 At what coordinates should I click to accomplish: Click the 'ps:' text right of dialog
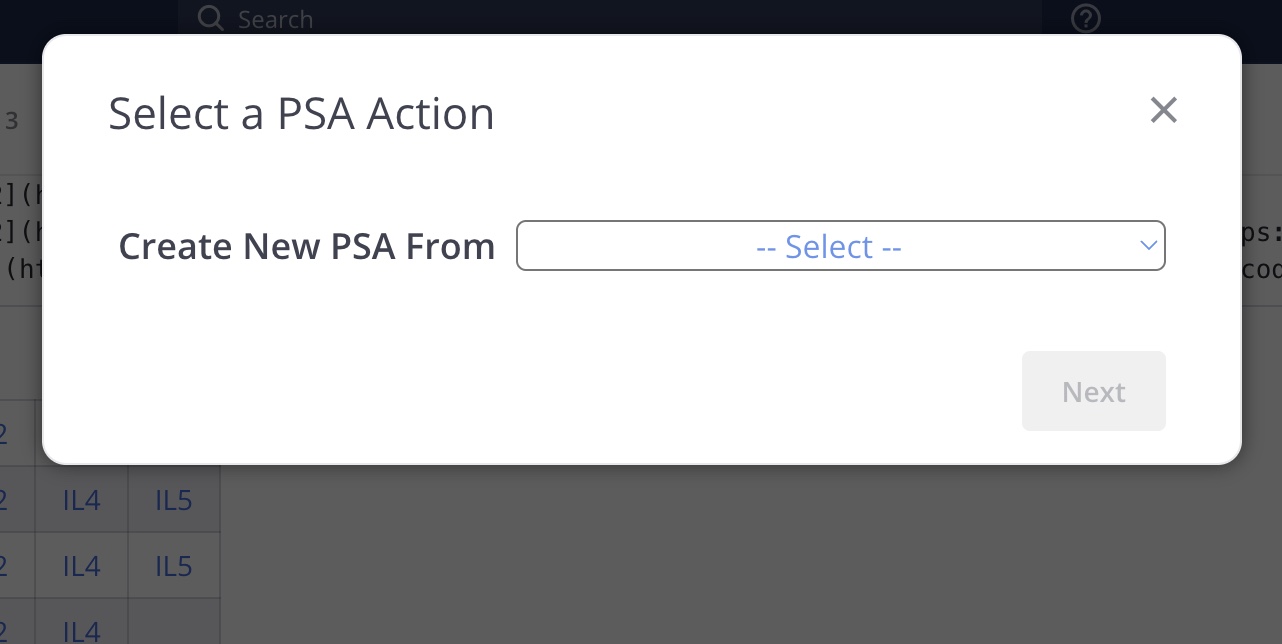(1260, 234)
